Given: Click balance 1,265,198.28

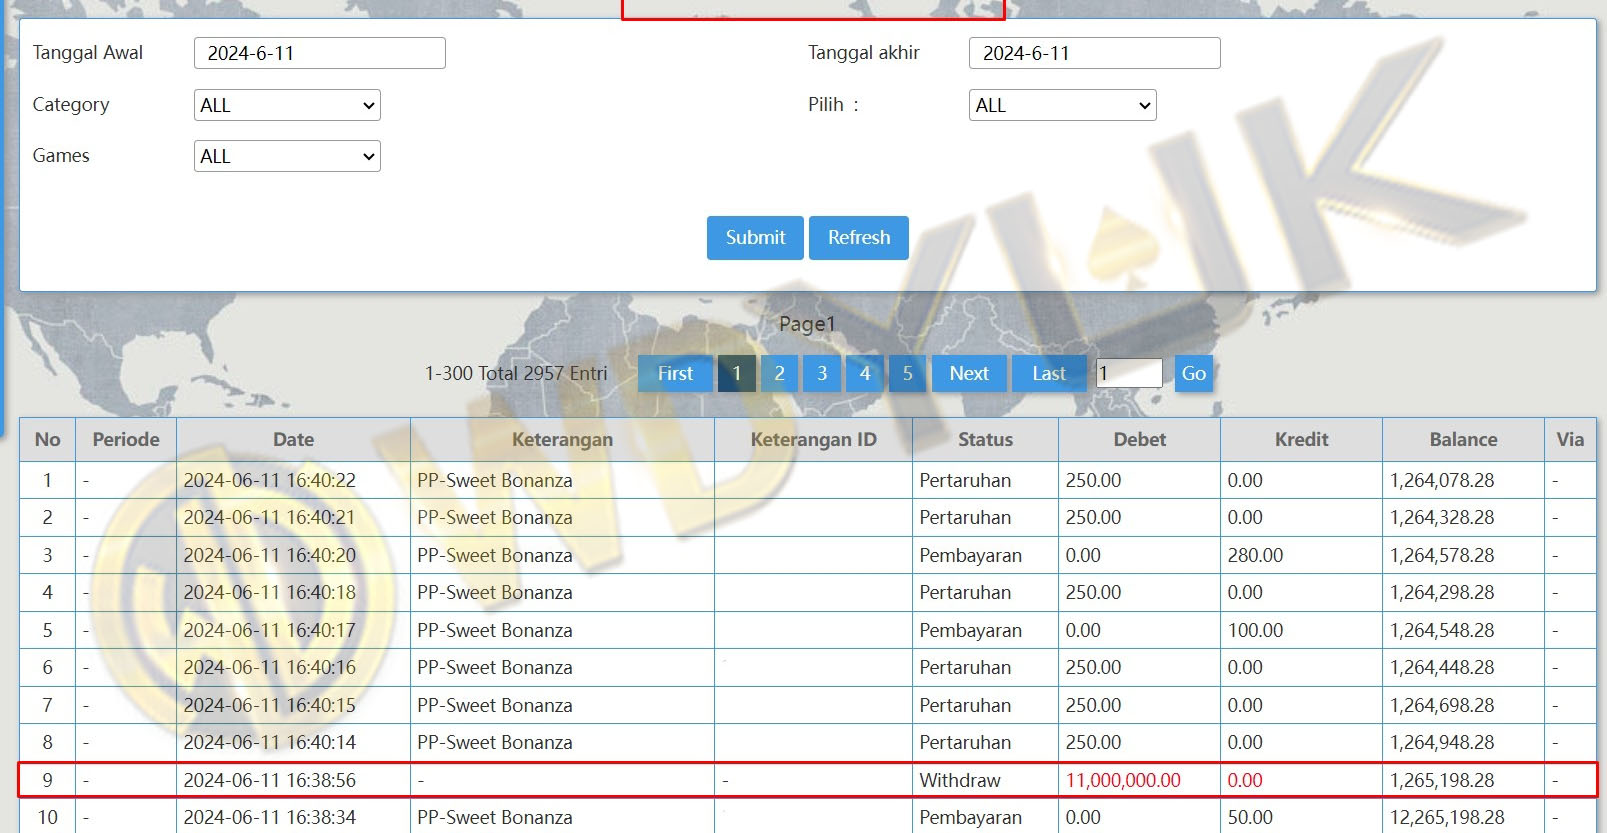Looking at the screenshot, I should [x=1442, y=780].
